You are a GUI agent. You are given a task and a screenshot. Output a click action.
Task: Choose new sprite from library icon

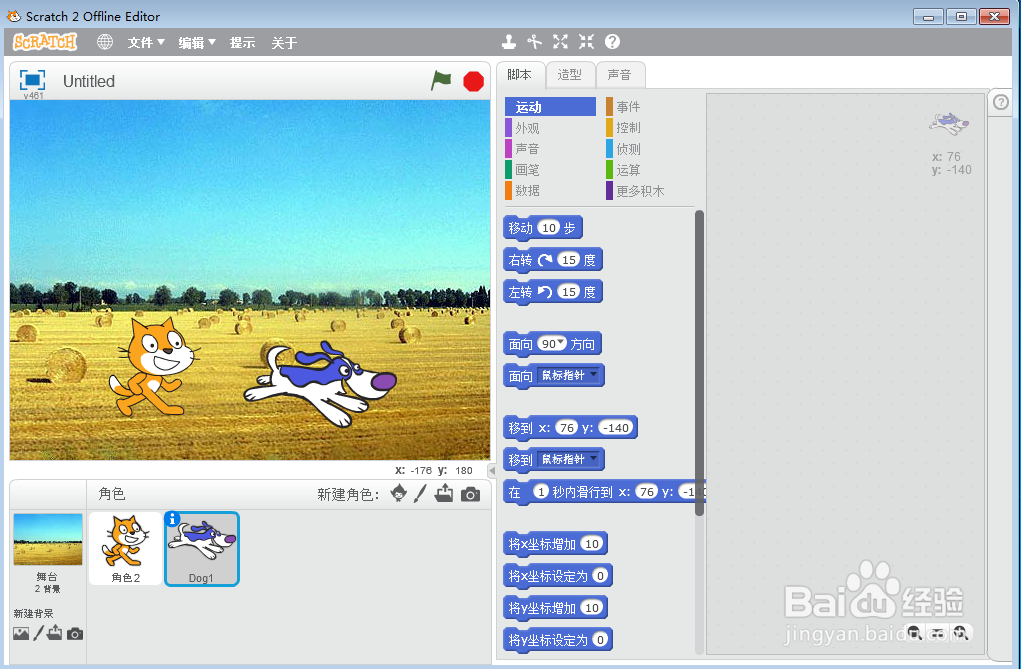tap(399, 494)
